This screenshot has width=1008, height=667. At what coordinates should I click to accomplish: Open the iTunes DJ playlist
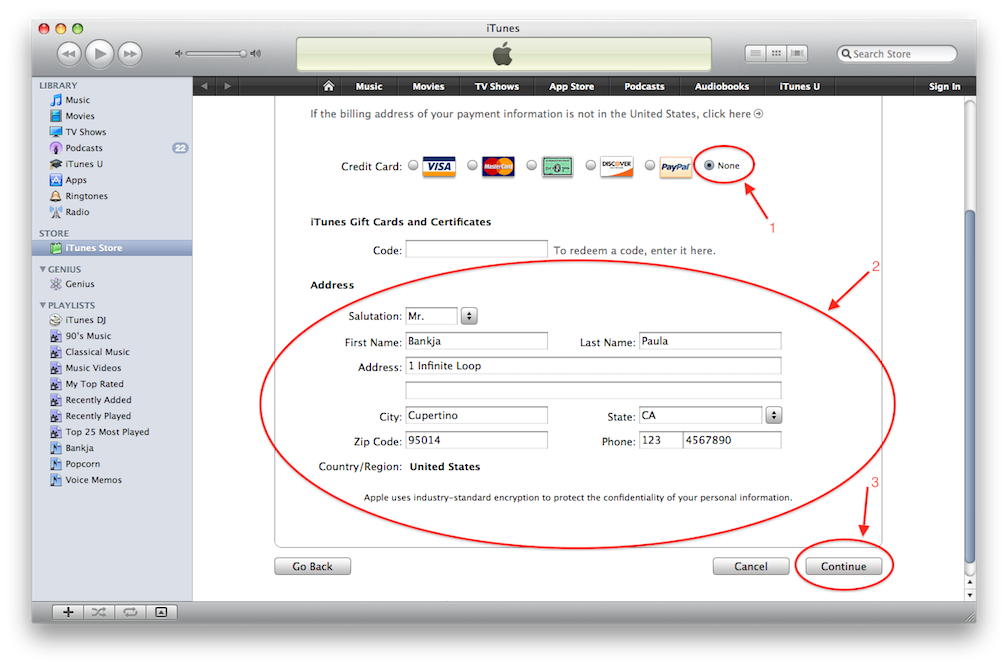pos(112,320)
